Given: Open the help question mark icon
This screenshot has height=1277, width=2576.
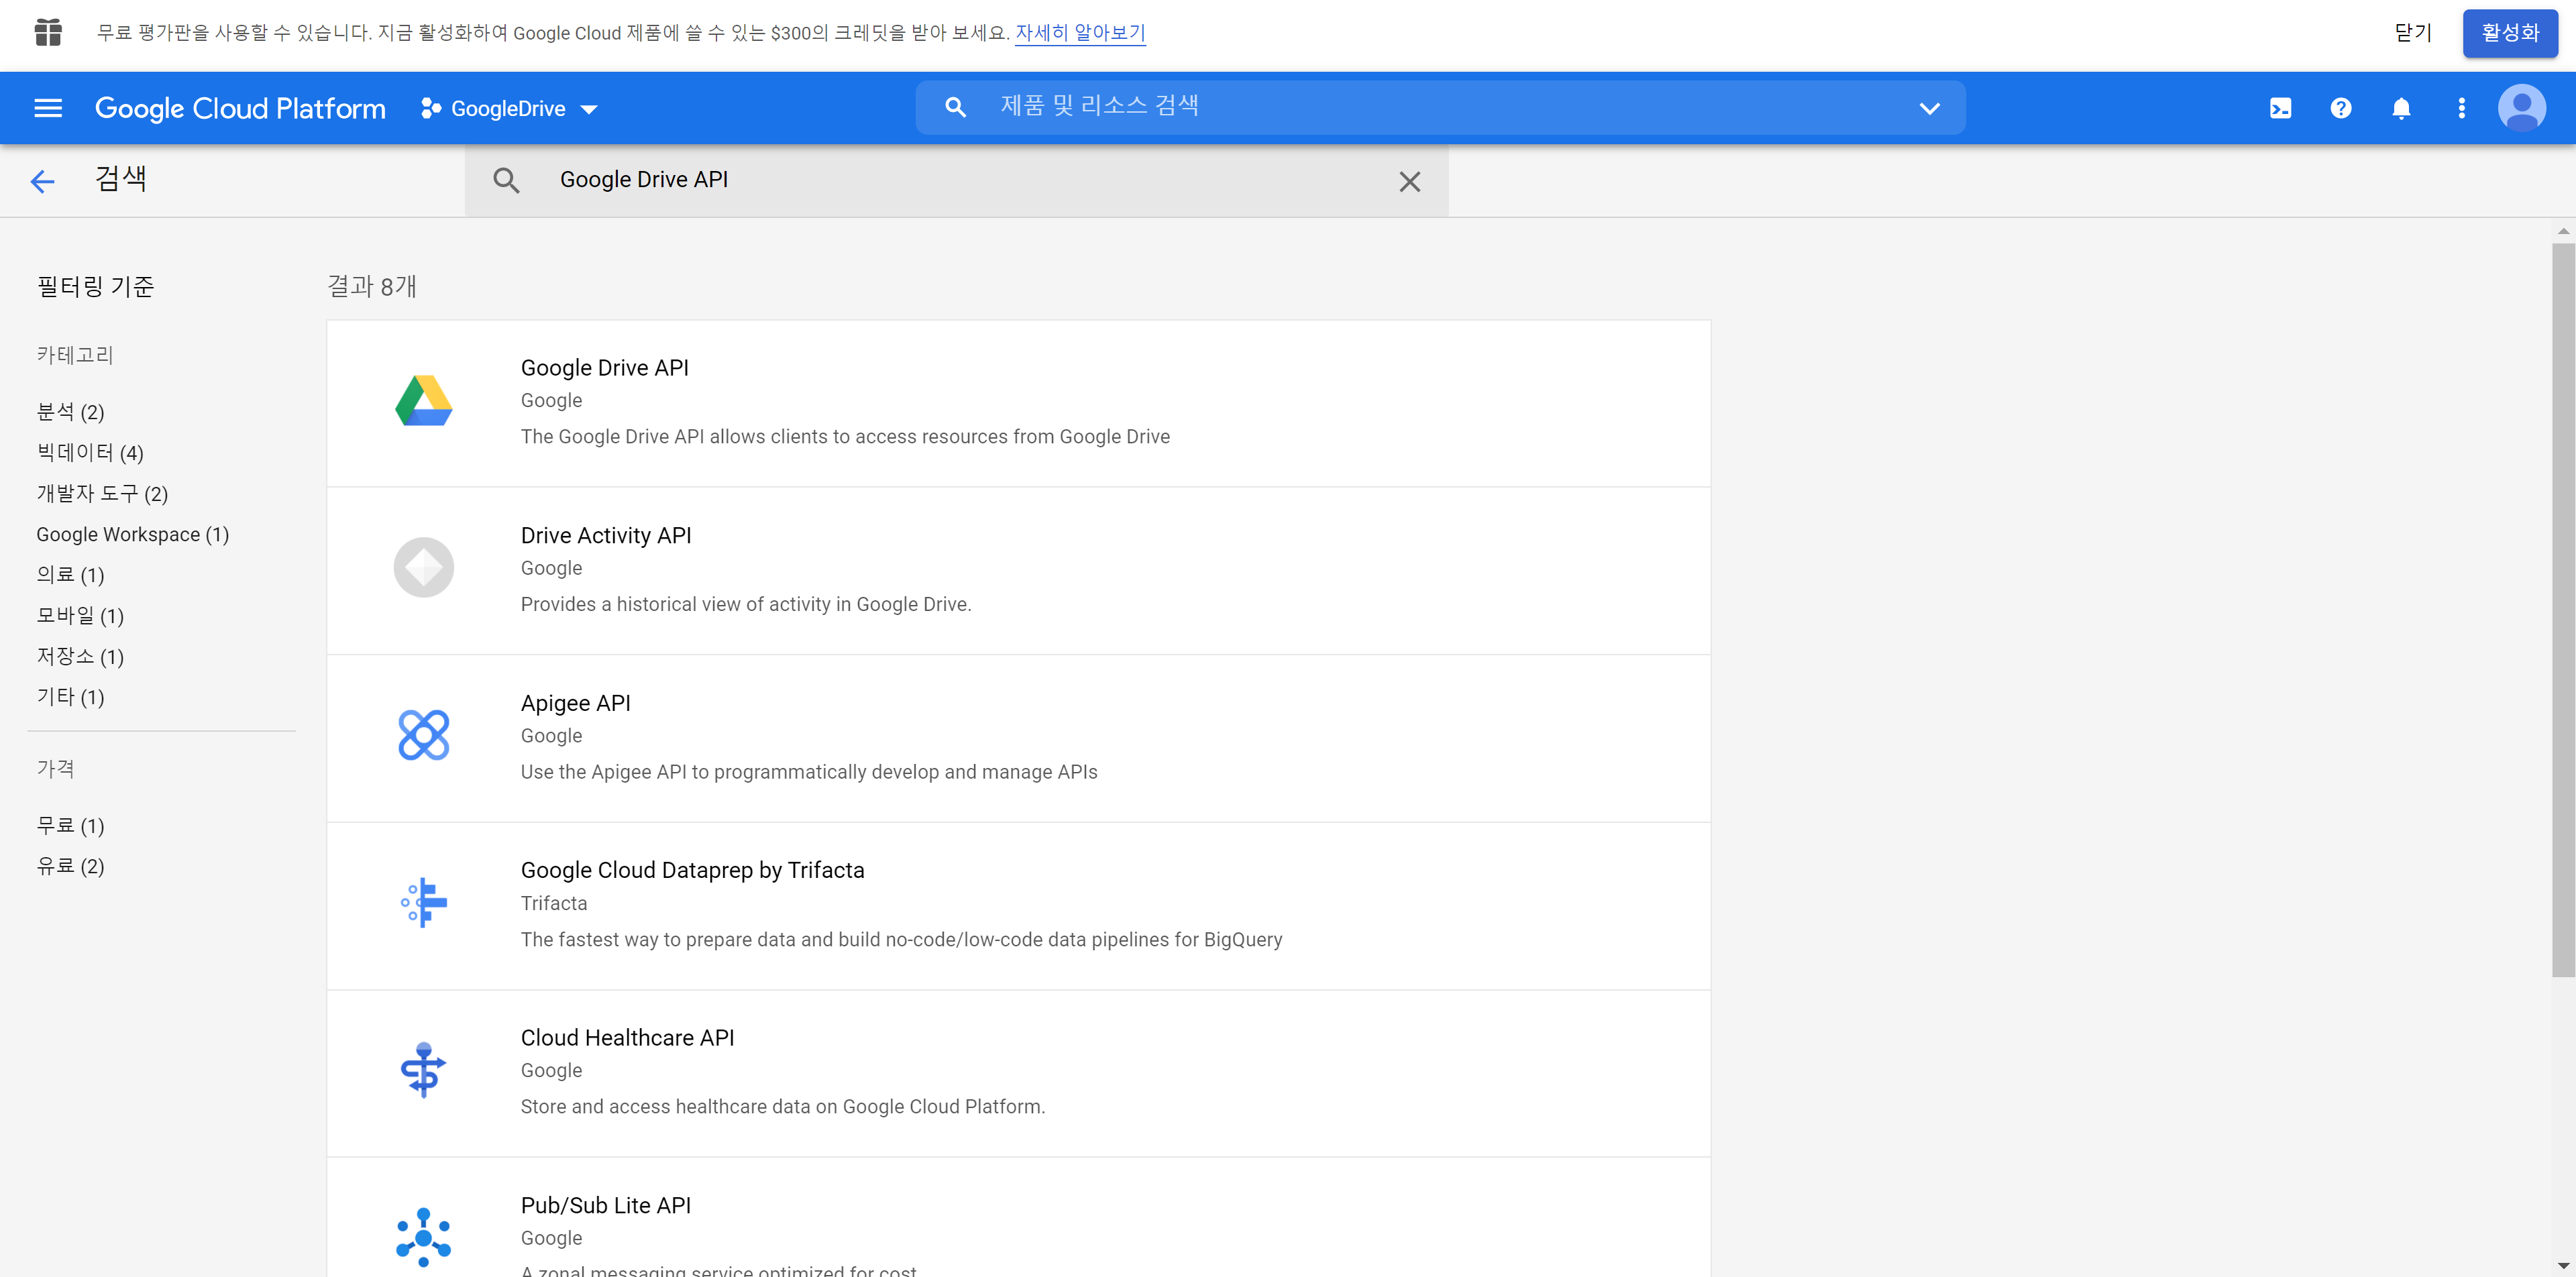Looking at the screenshot, I should [x=2340, y=108].
